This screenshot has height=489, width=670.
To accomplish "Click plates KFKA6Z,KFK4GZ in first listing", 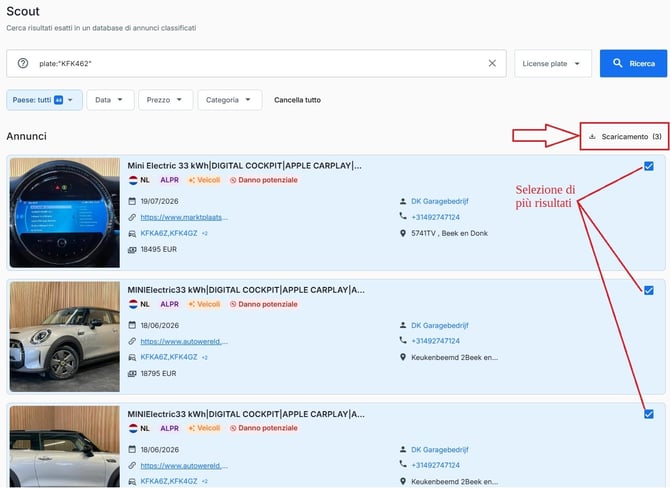I will pyautogui.click(x=169, y=233).
